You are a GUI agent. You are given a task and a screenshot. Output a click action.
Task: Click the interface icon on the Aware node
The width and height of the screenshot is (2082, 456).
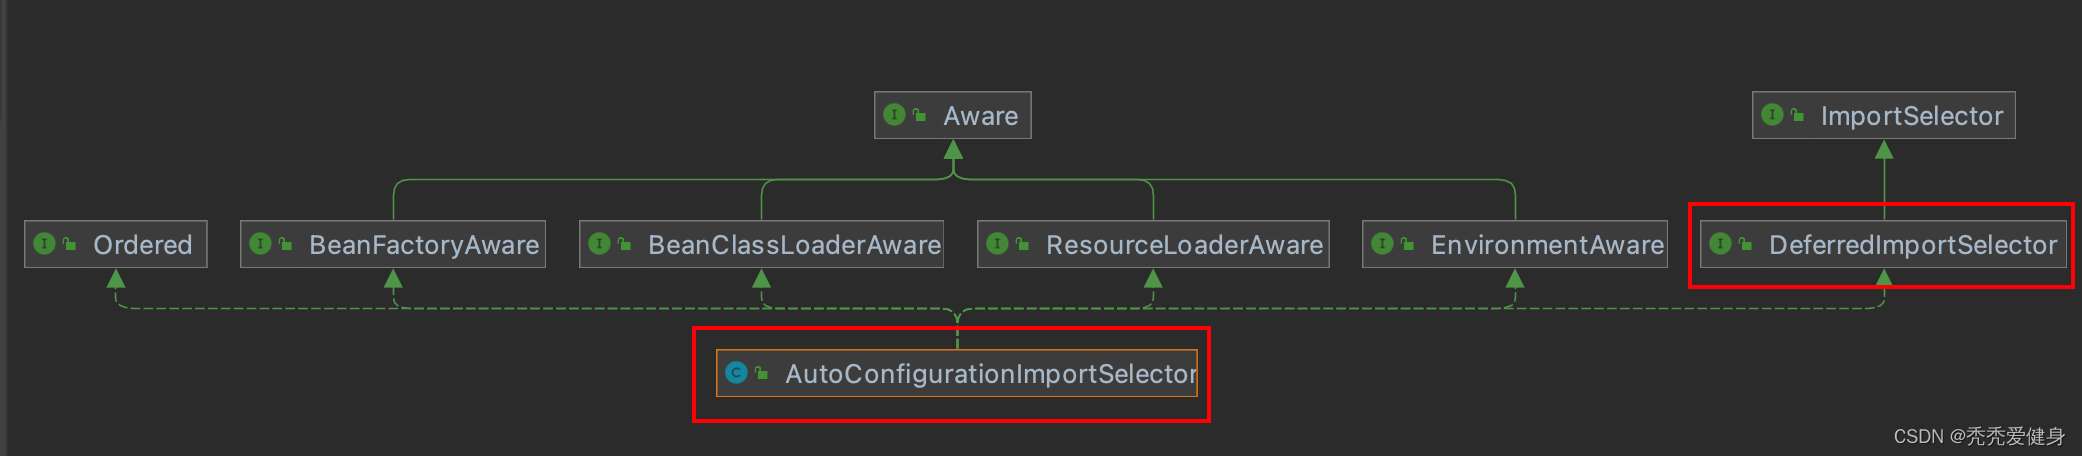(895, 115)
